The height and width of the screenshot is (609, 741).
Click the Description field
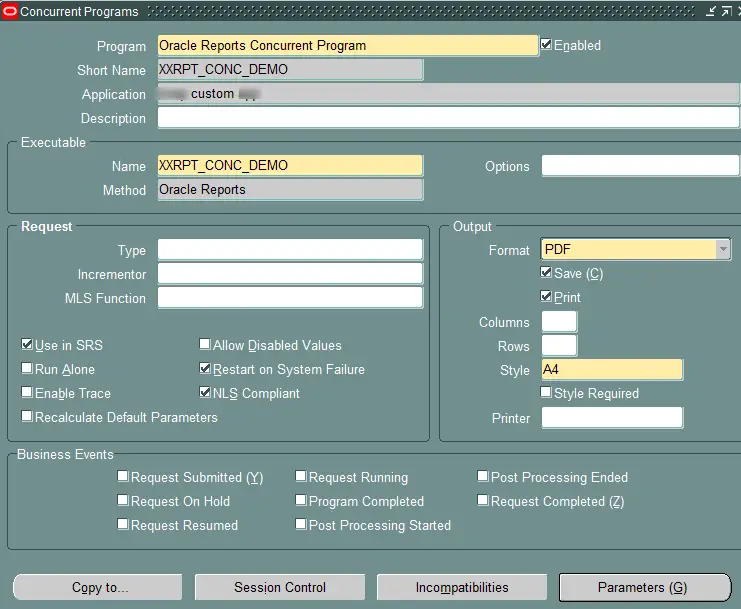coord(448,118)
